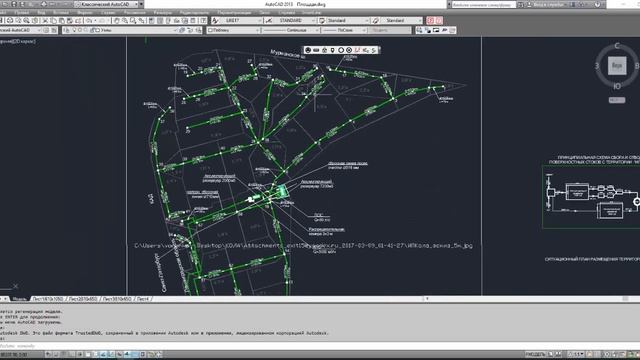Viewport: 640px width, 360px height.
Task: Toggle Ortho mode in status bar
Action: pyautogui.click(x=72, y=354)
